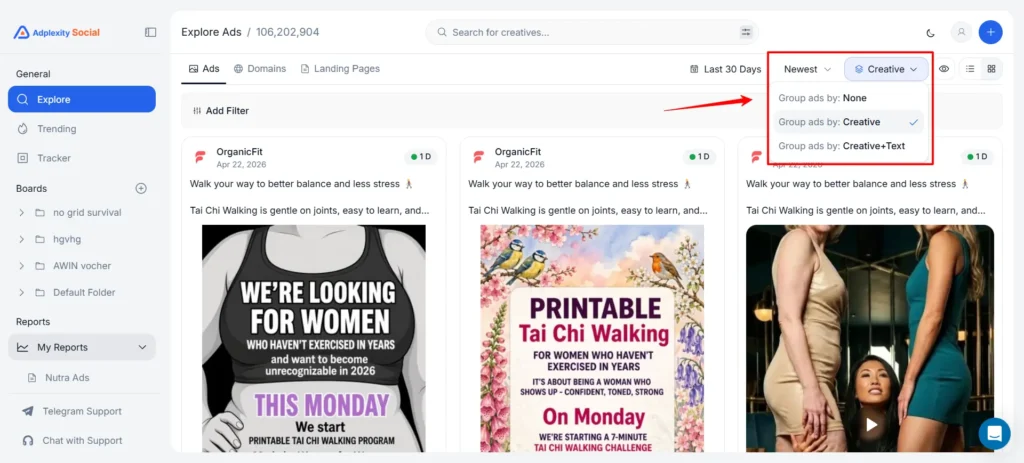Click second card's OrganicFit logo

[478, 157]
